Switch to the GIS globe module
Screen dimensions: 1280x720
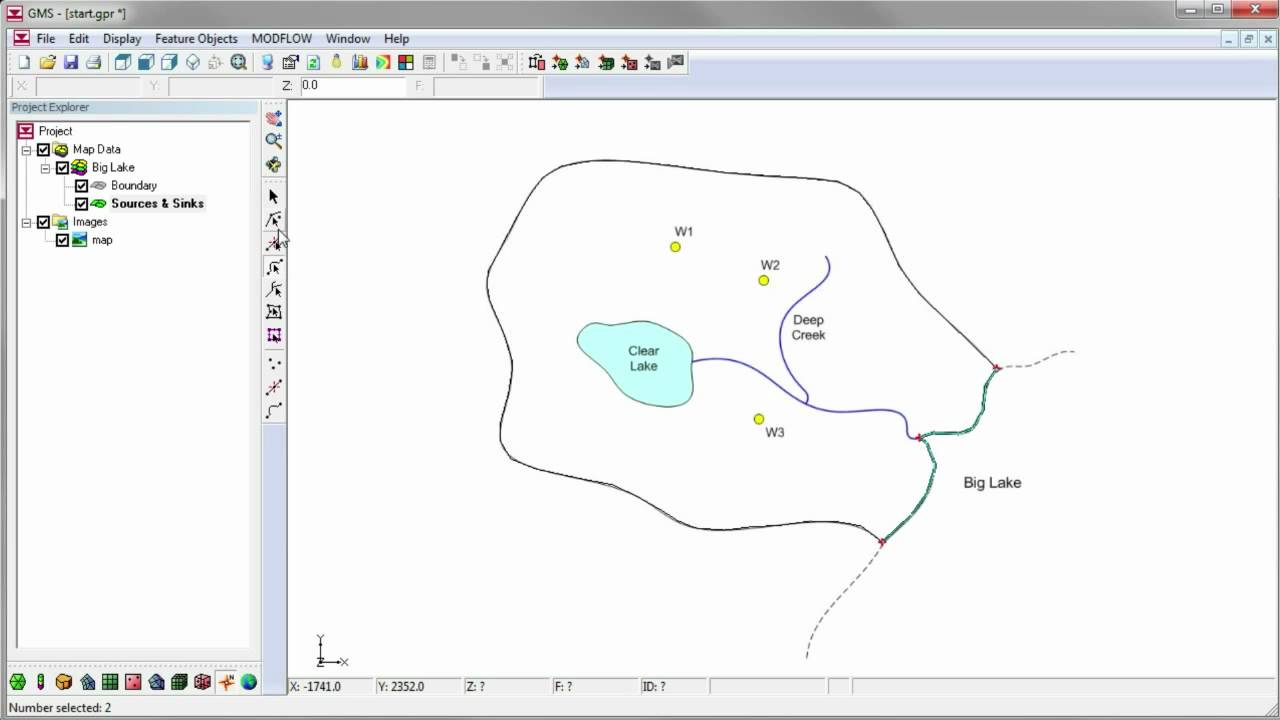[248, 682]
